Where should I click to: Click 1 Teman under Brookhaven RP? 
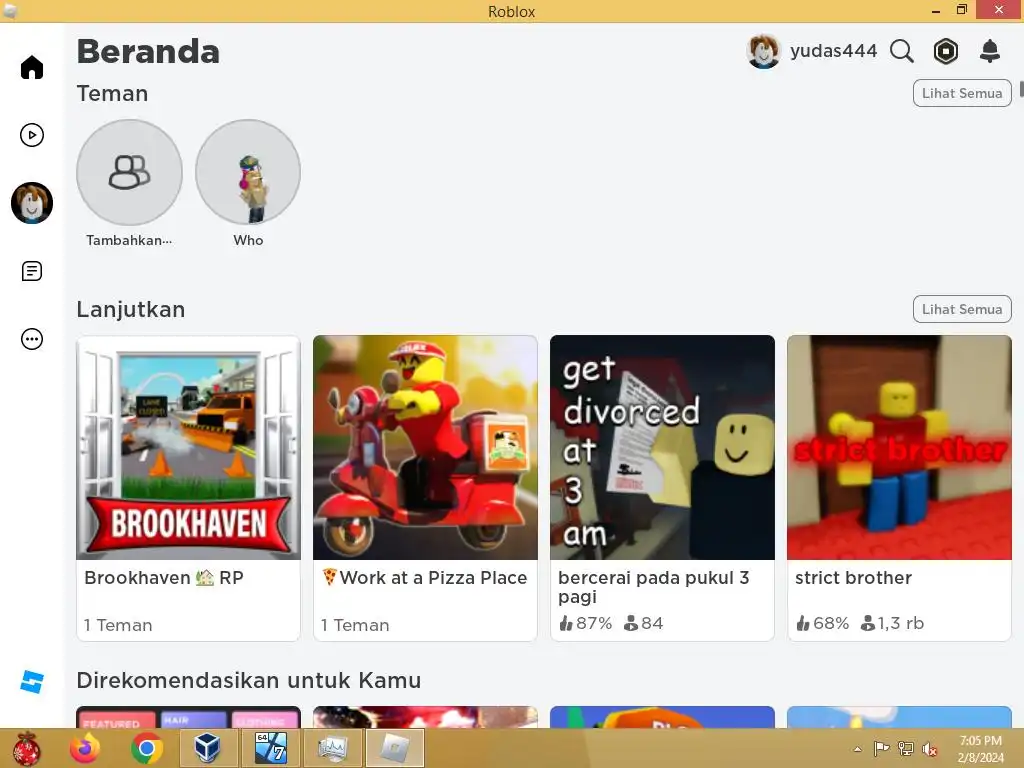pos(118,625)
